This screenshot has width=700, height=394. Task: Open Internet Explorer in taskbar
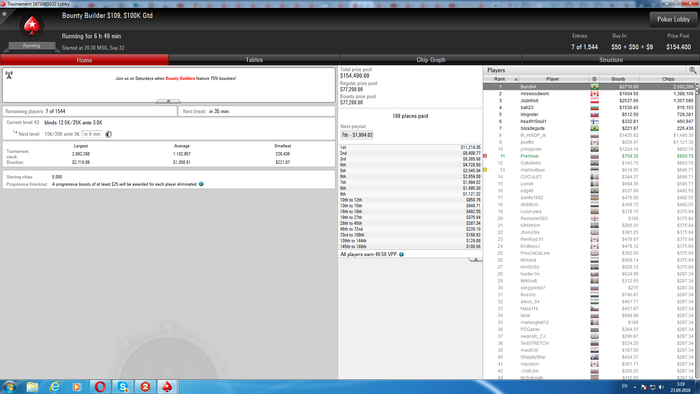pyautogui.click(x=54, y=386)
